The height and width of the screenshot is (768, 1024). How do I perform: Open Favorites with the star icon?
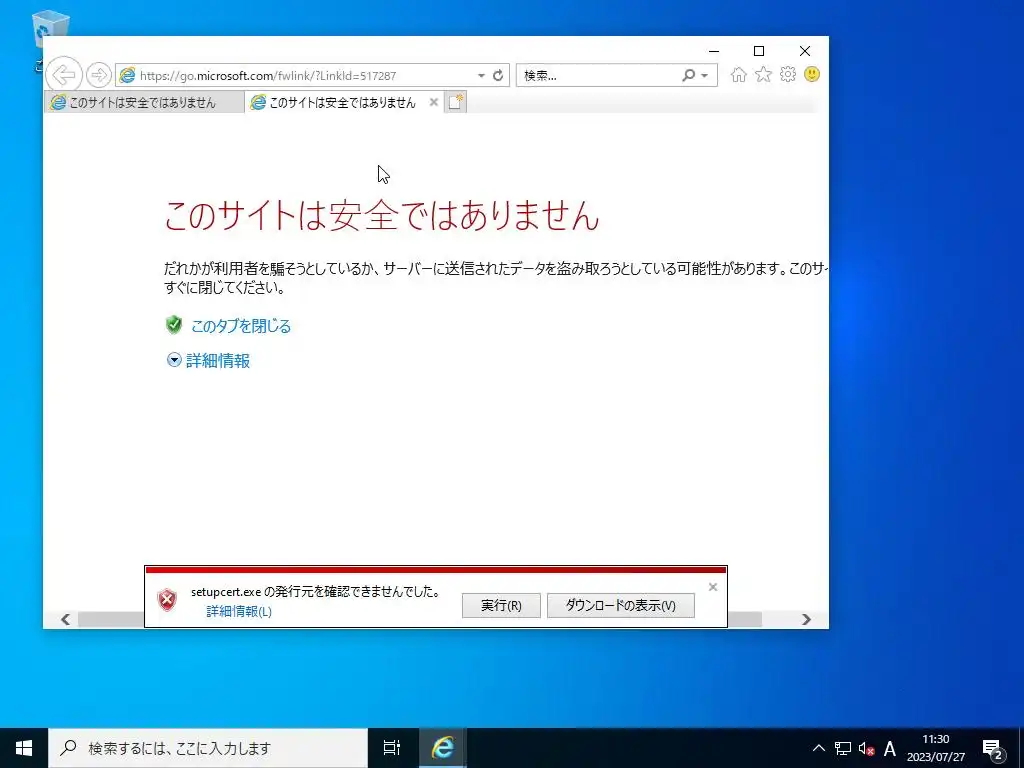[x=763, y=74]
